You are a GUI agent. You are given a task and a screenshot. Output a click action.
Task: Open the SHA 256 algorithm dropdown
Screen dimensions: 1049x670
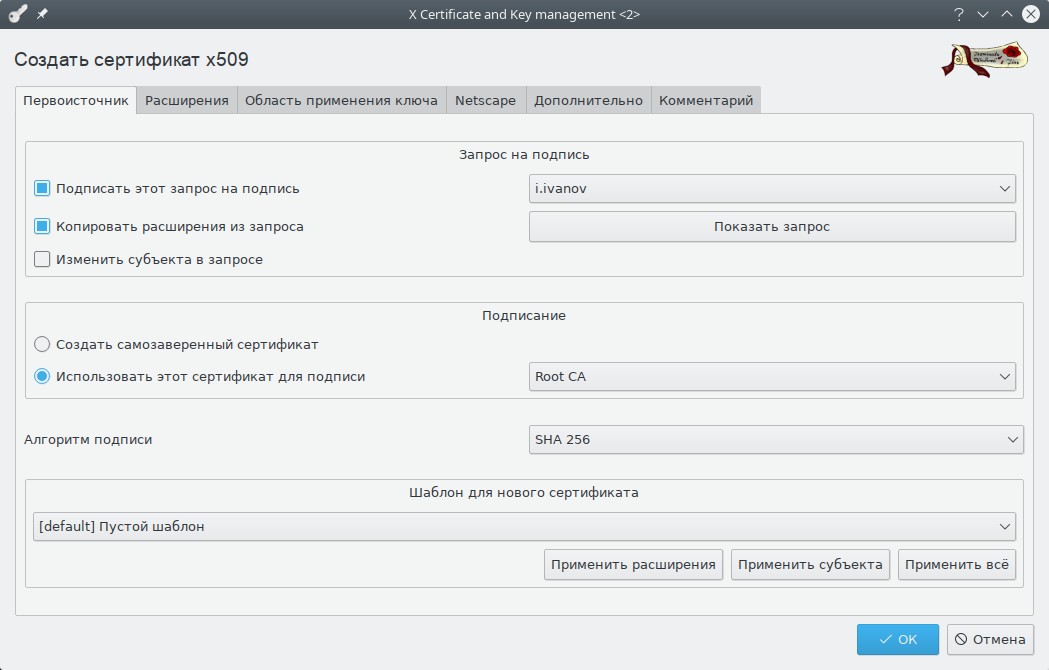point(775,439)
